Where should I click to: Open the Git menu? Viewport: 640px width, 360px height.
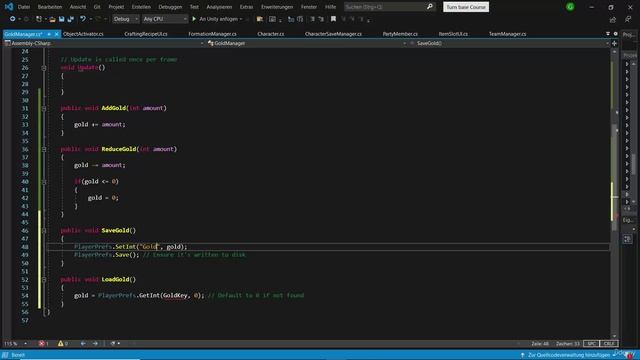pyautogui.click(x=97, y=7)
